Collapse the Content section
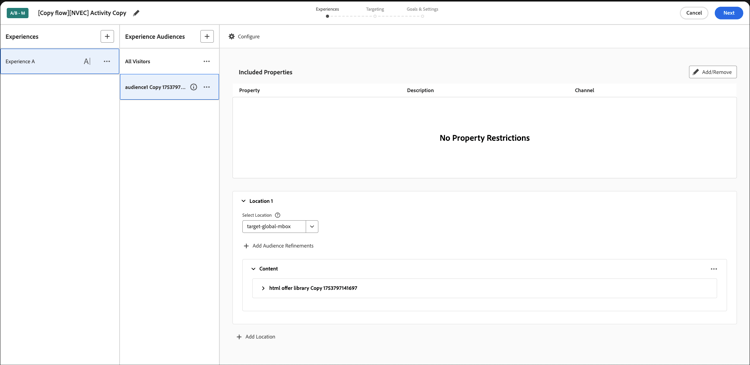Viewport: 750px width, 365px height. coord(253,269)
